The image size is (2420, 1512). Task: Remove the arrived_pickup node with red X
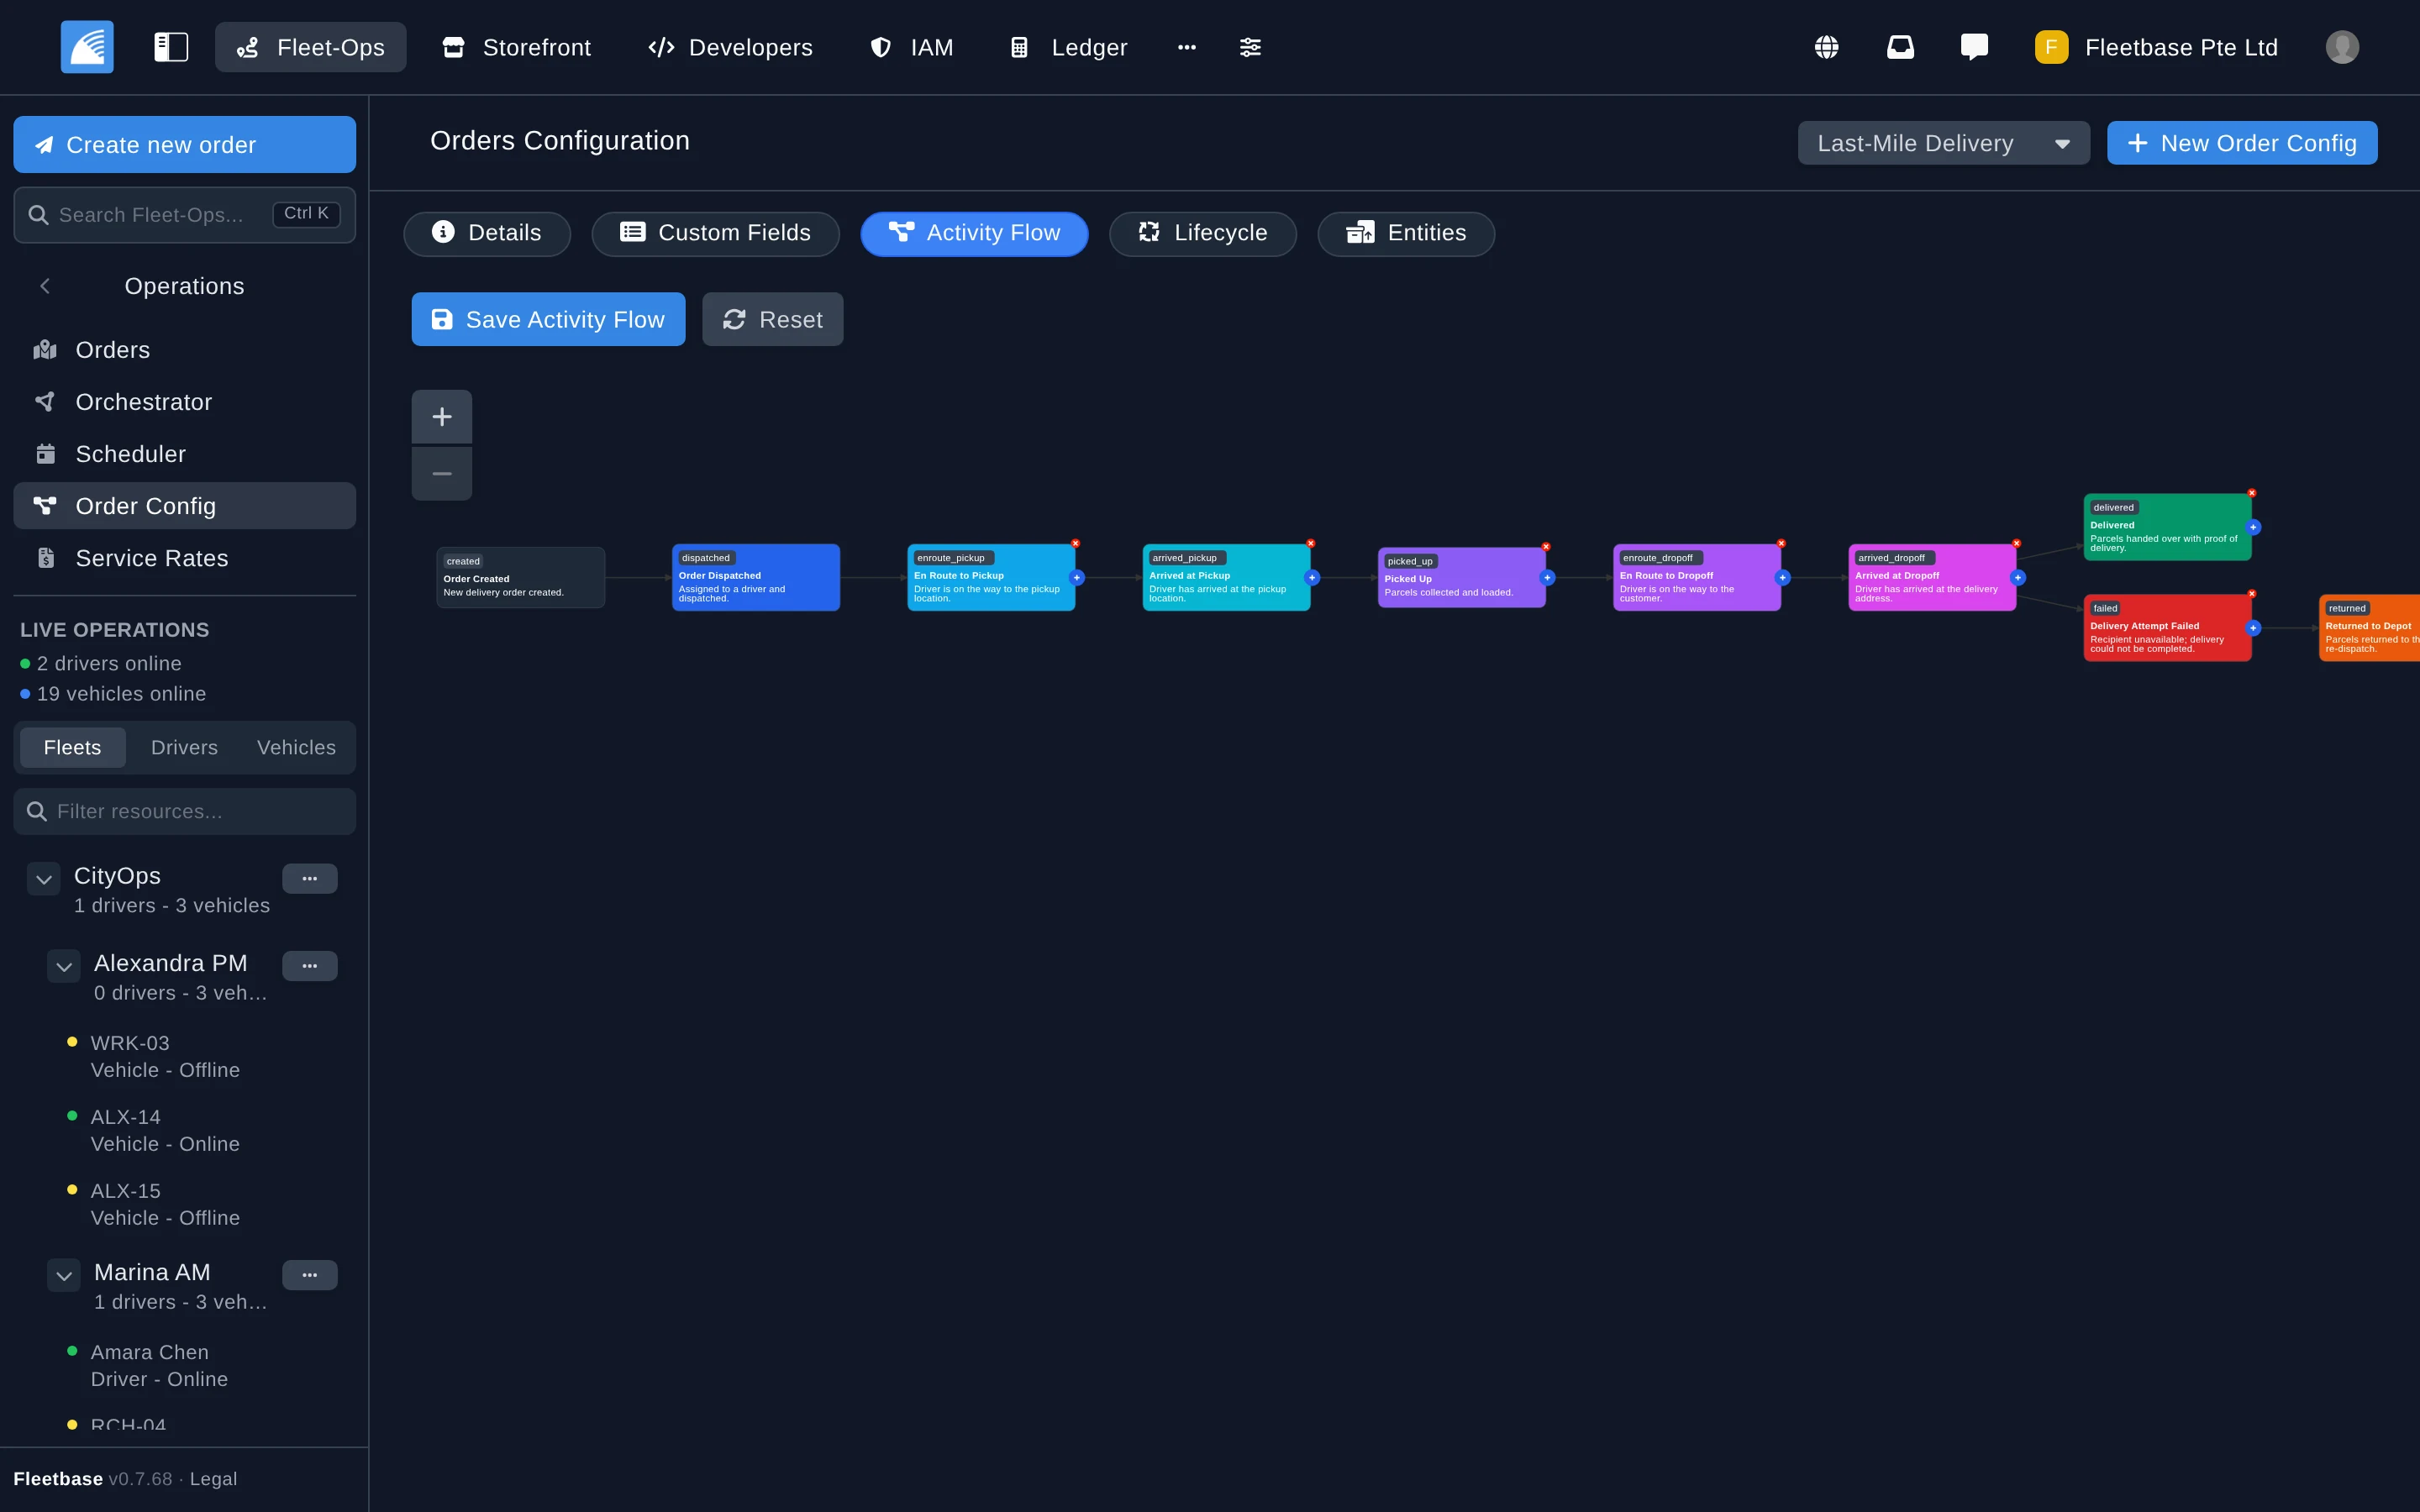(x=1311, y=543)
